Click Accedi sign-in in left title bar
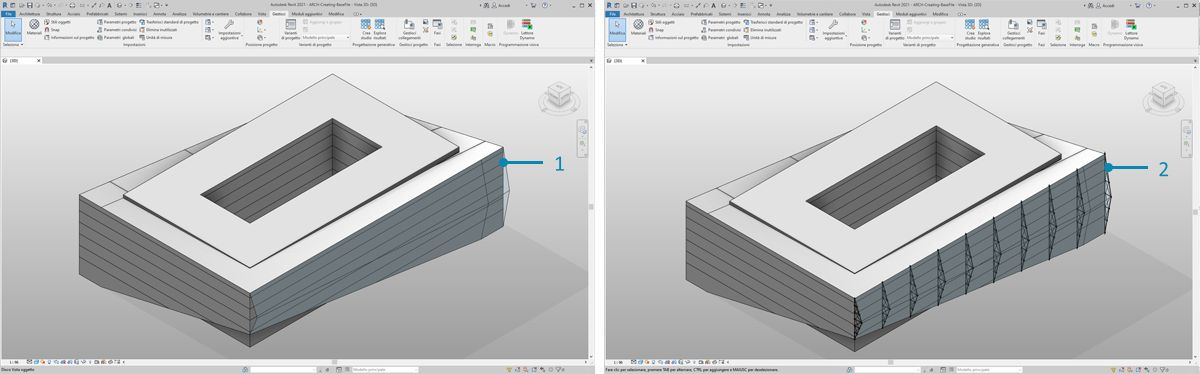This screenshot has height=374, width=1200. point(502,5)
